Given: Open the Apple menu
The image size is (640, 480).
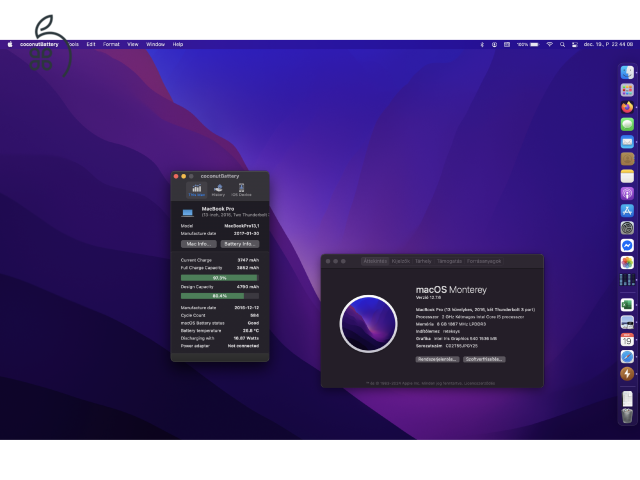Looking at the screenshot, I should point(9,44).
